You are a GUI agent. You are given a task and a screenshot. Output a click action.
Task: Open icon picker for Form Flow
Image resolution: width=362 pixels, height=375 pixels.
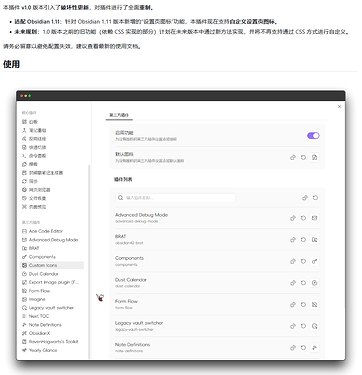314,305
